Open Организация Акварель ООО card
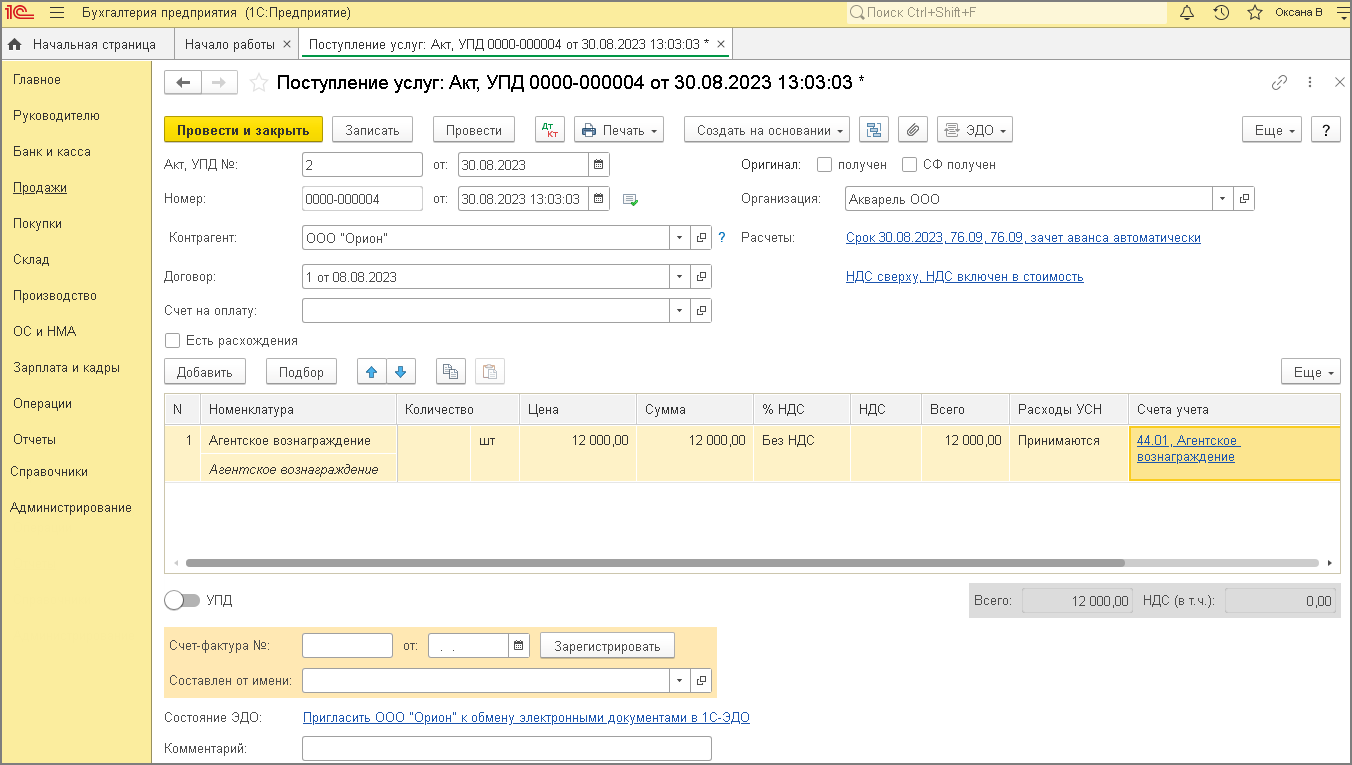The width and height of the screenshot is (1352, 765). (x=1244, y=199)
